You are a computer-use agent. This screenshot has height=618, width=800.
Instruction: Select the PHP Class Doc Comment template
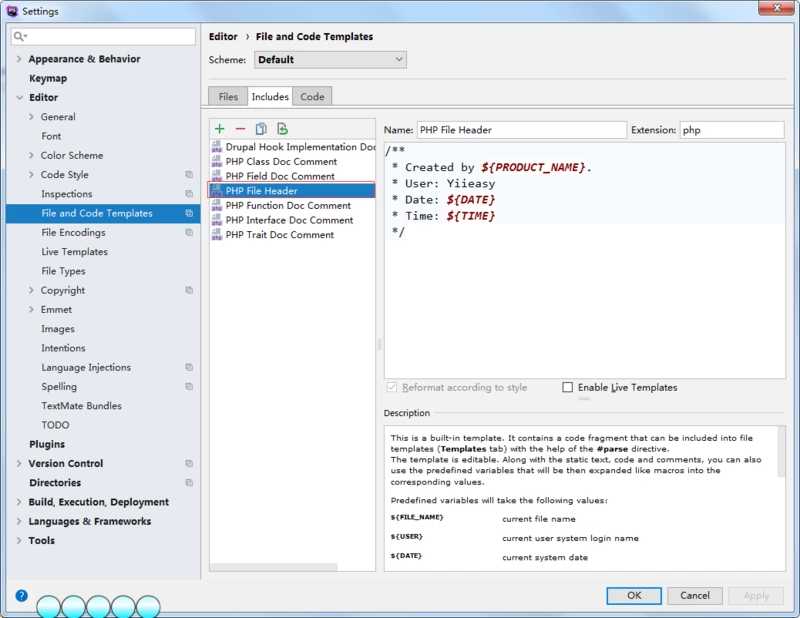tap(292, 162)
